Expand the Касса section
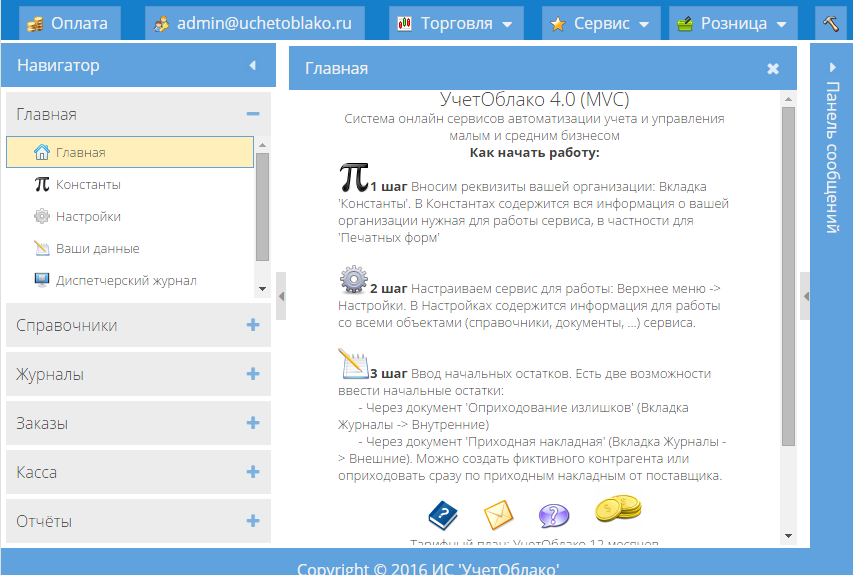 (252, 472)
